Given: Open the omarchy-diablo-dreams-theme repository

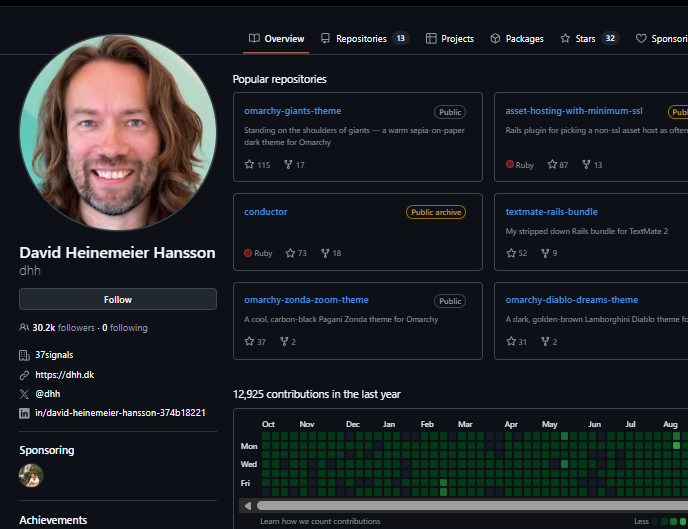Looking at the screenshot, I should tap(572, 300).
